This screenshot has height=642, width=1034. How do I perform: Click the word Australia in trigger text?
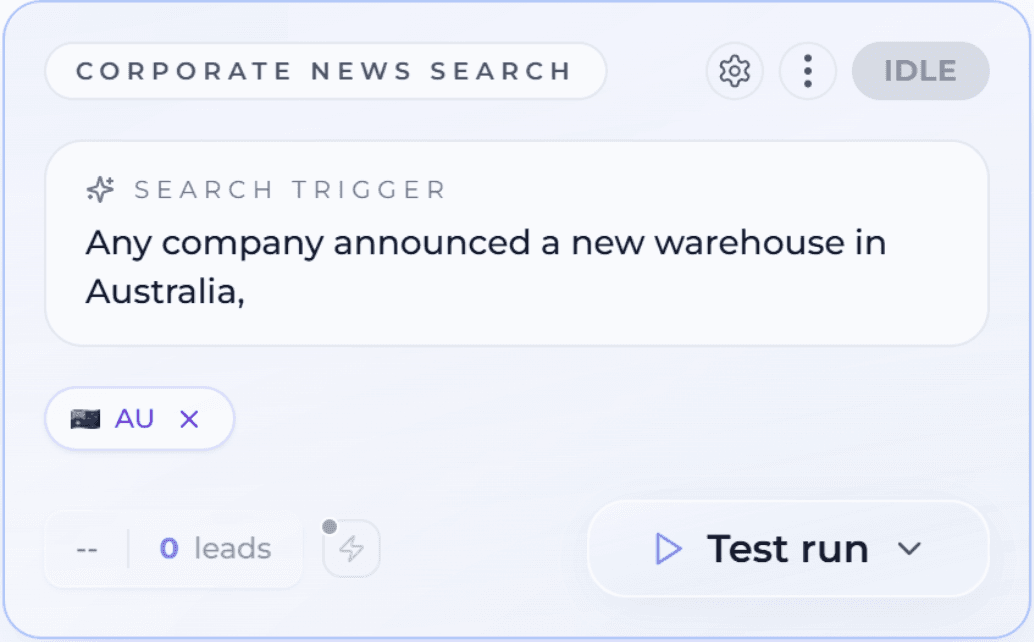tap(160, 291)
